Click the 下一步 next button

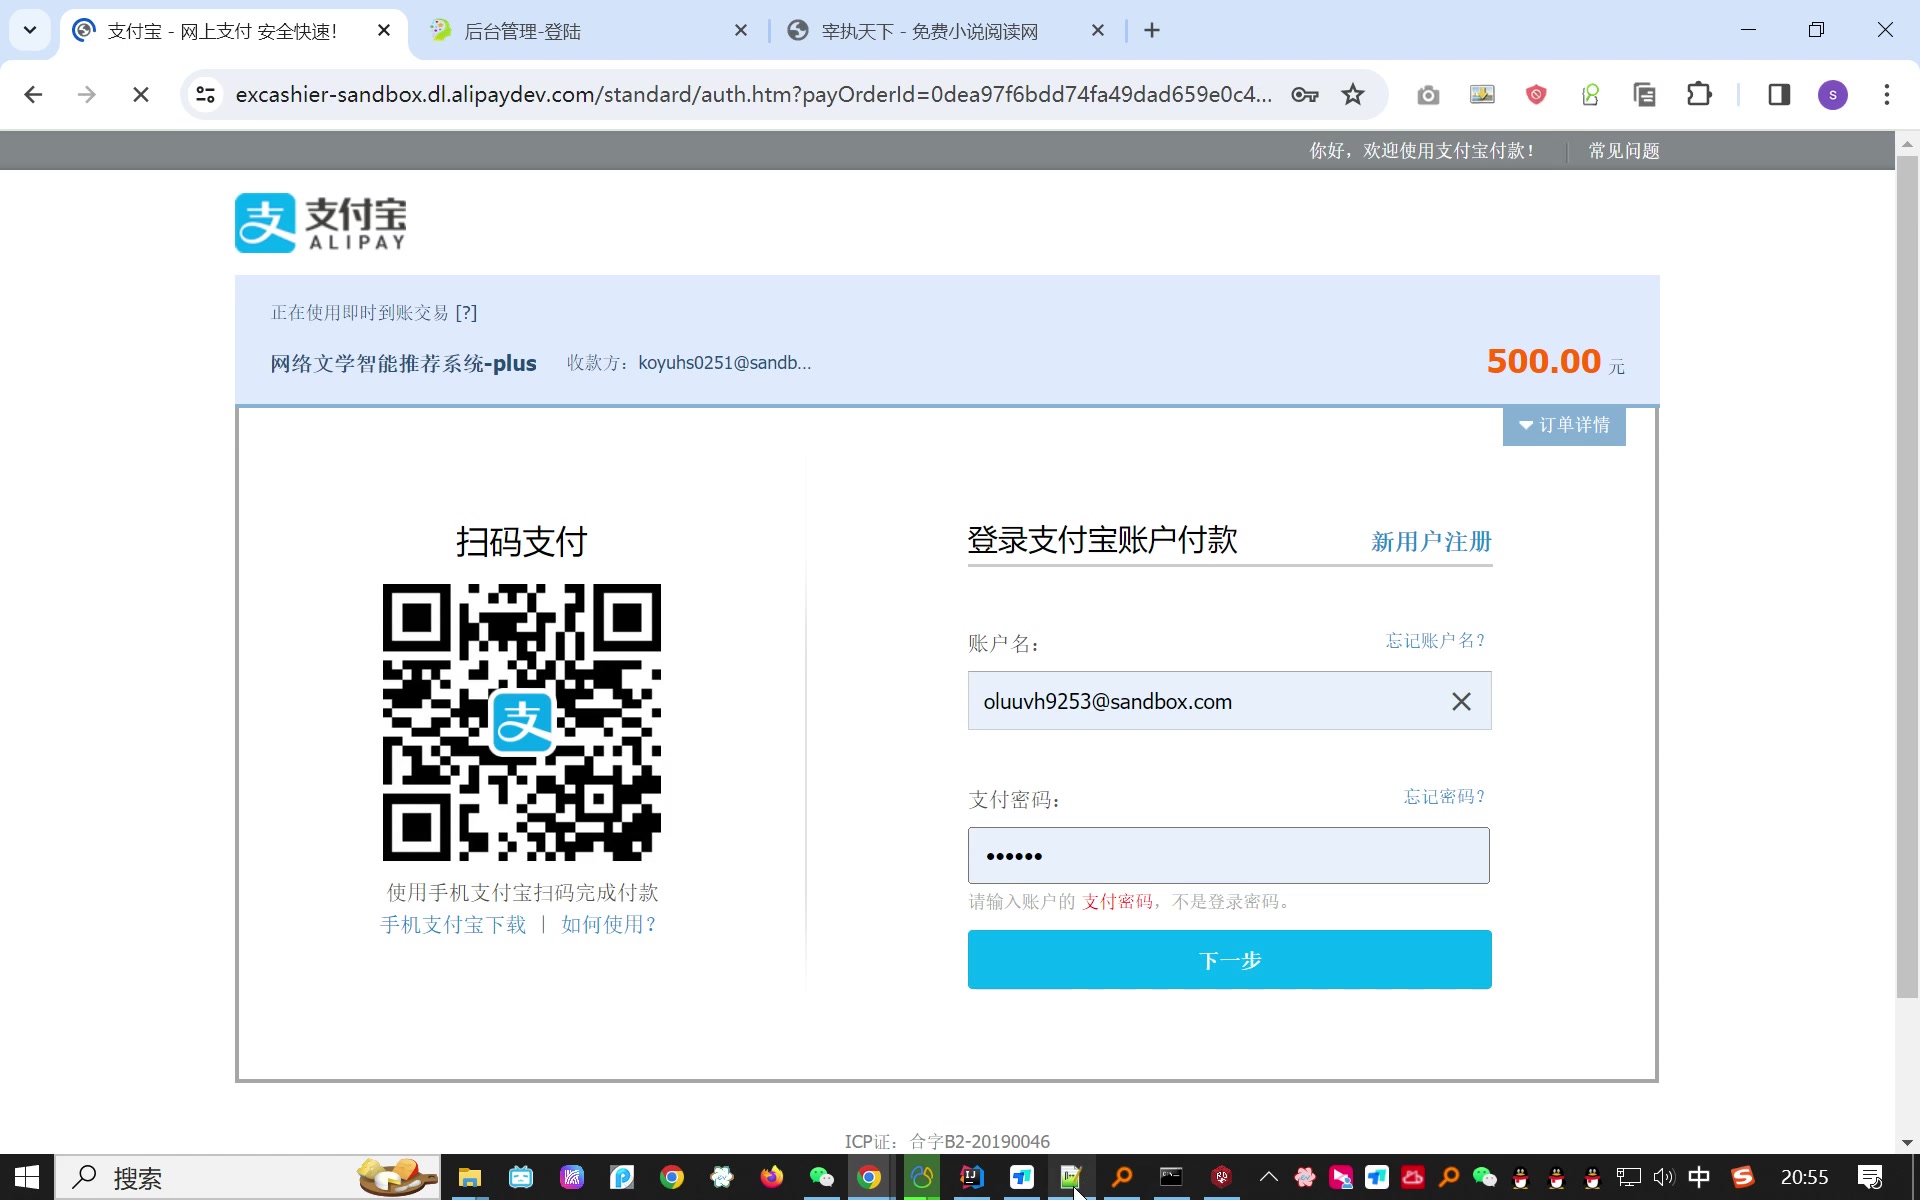(1229, 960)
